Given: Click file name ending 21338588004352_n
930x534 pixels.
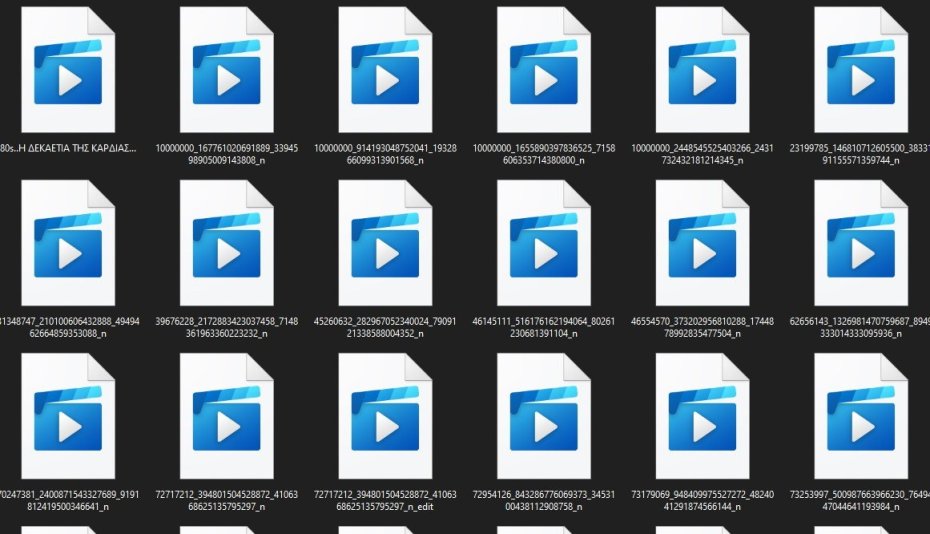Looking at the screenshot, I should coord(386,328).
